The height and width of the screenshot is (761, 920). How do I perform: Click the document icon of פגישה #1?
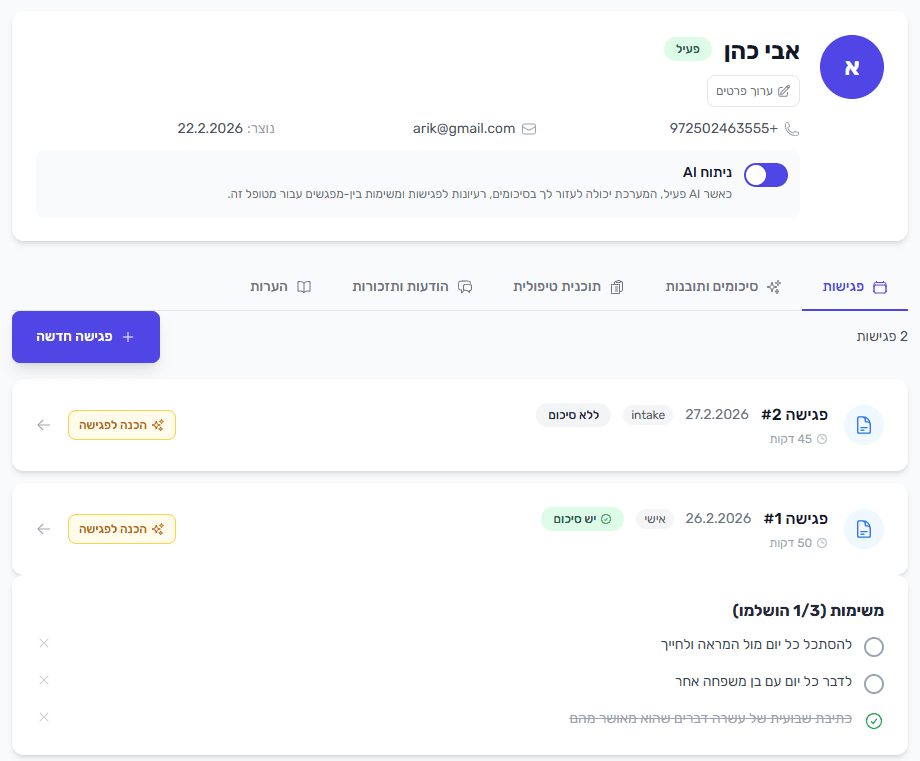[864, 529]
